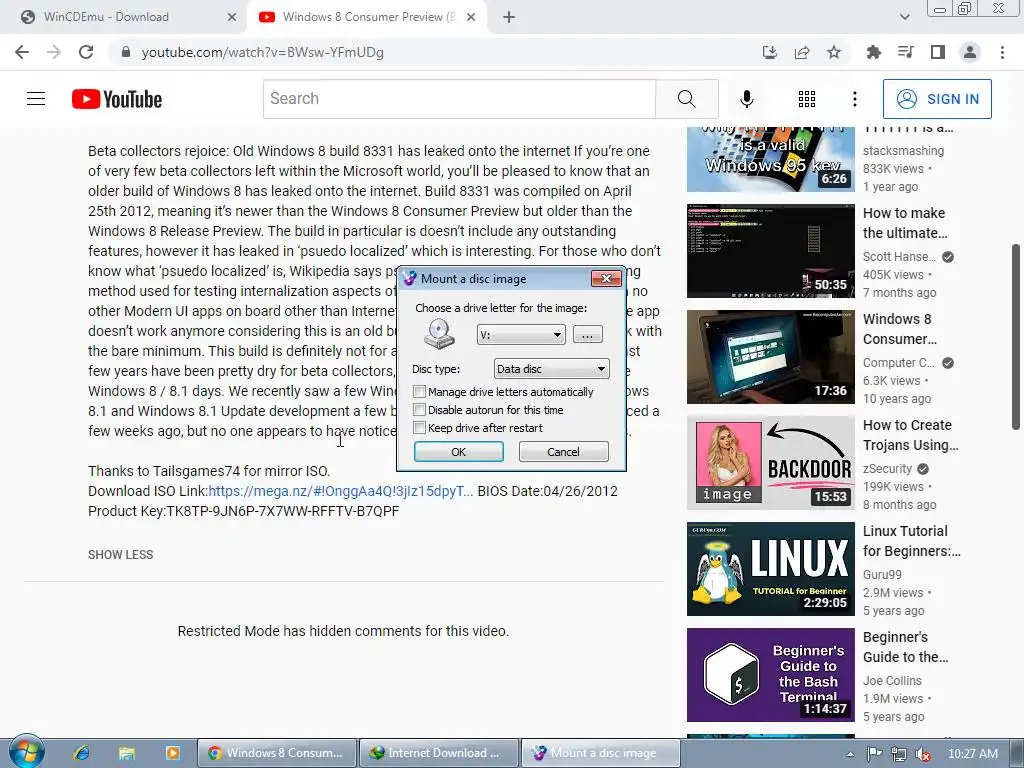Confirm mount with OK button
Screen dimensions: 1024x768
coord(458,452)
